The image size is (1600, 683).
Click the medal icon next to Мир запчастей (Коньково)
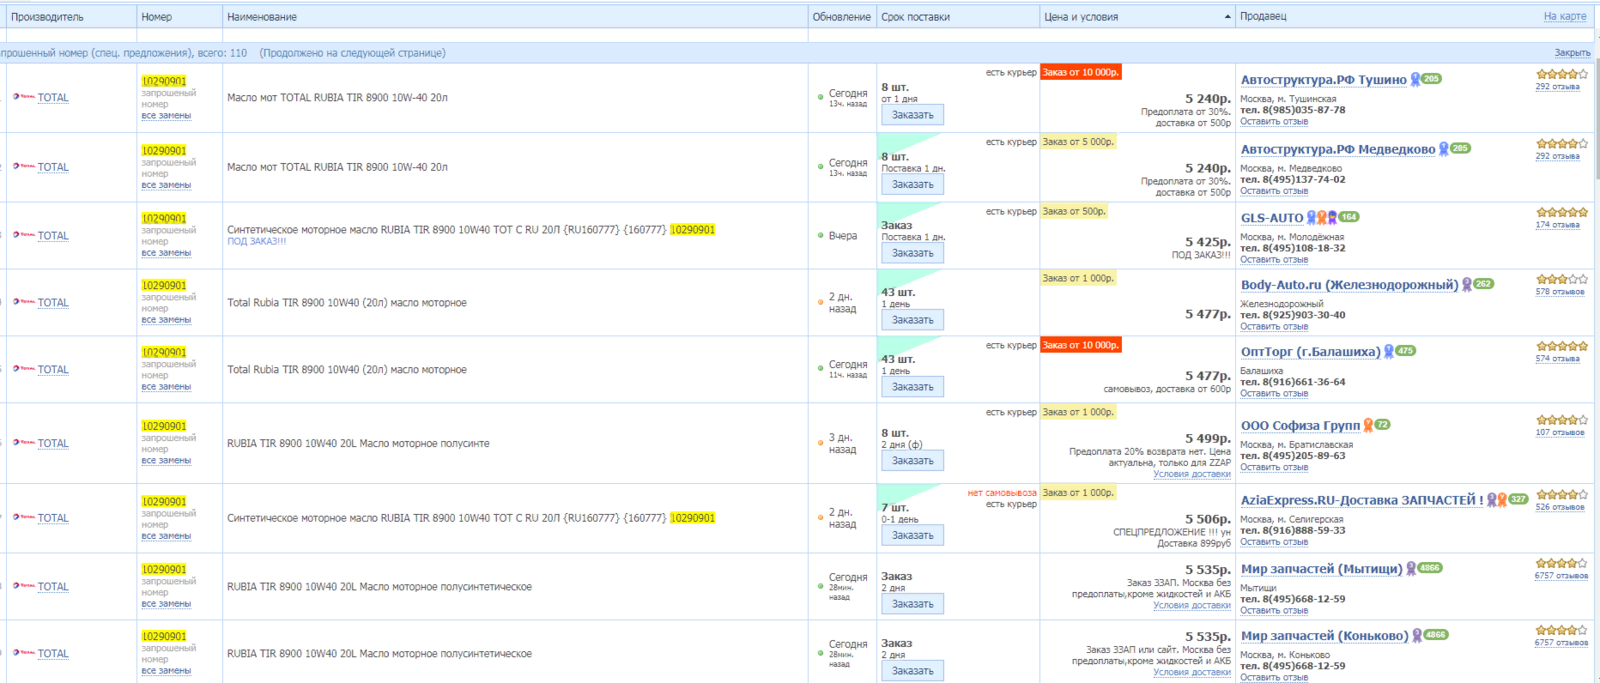point(1417,635)
